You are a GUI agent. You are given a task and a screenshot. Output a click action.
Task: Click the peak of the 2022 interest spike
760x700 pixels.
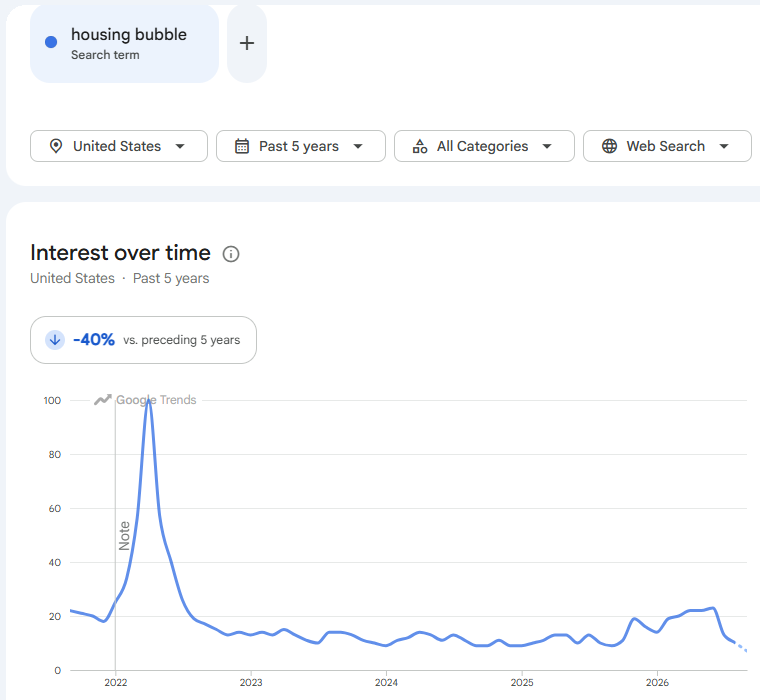click(148, 401)
